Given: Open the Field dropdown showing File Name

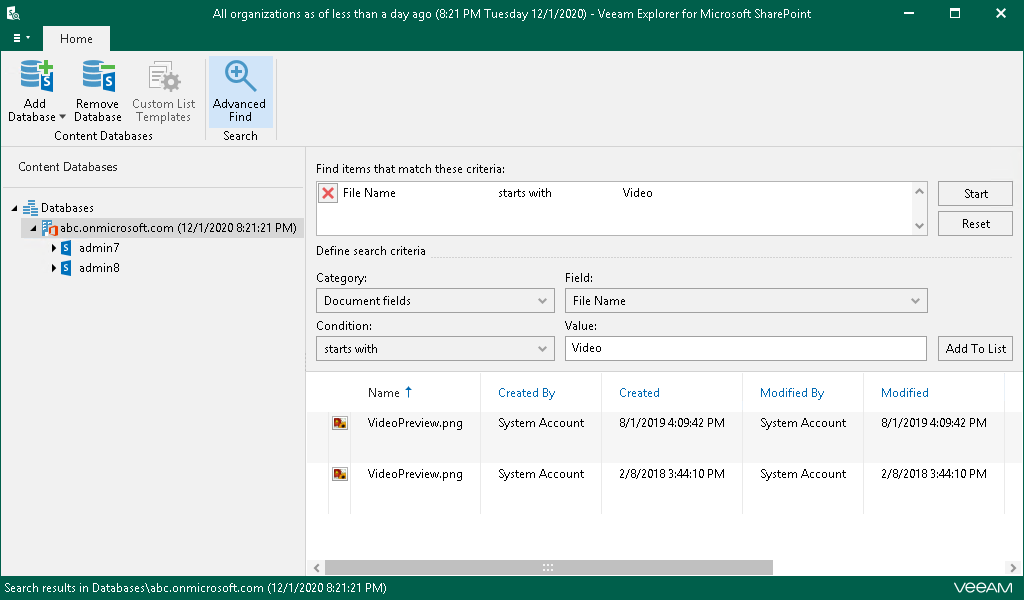Looking at the screenshot, I should tap(745, 301).
